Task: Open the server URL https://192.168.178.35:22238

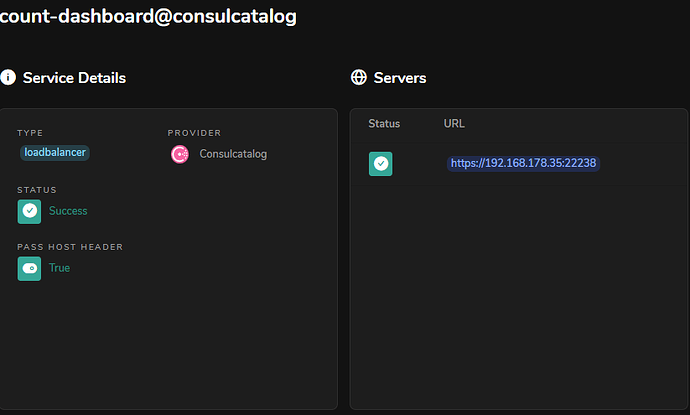Action: click(x=524, y=163)
